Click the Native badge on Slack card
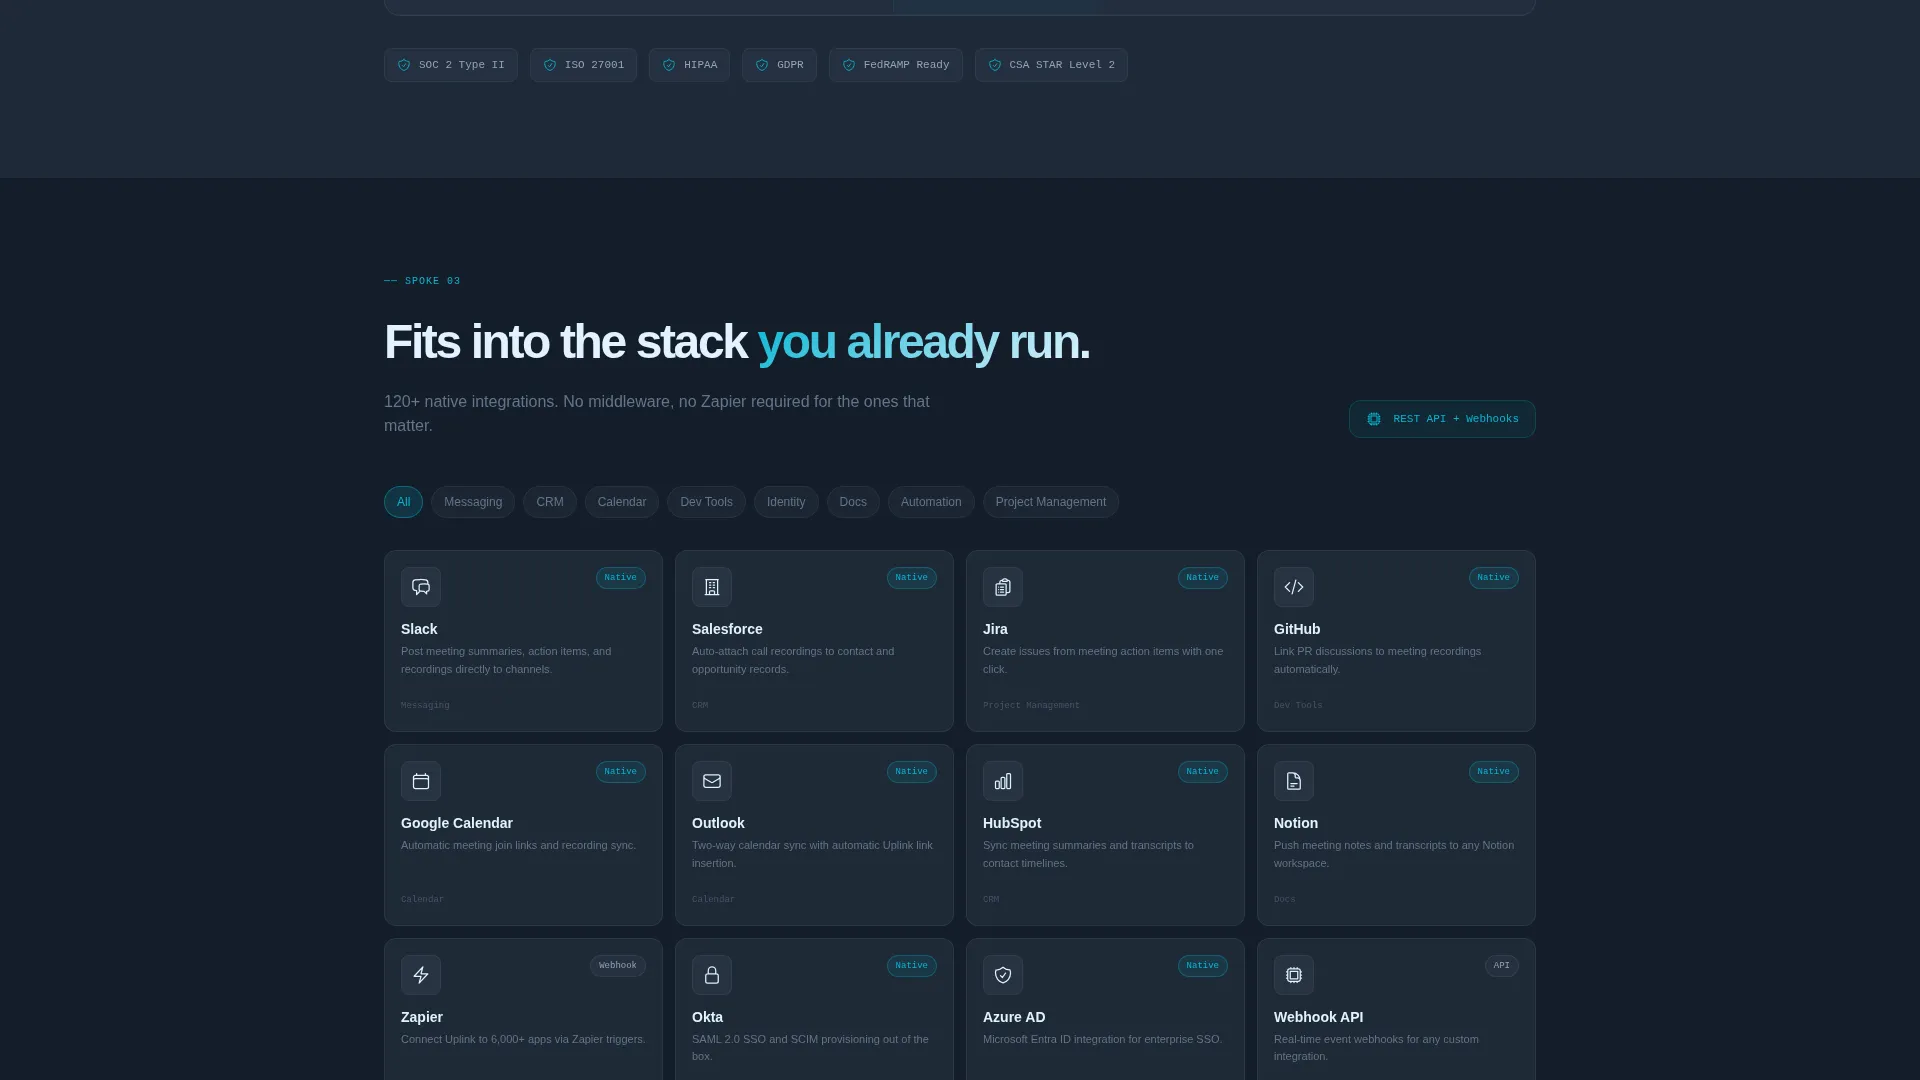Viewport: 1920px width, 1080px height. 621,578
